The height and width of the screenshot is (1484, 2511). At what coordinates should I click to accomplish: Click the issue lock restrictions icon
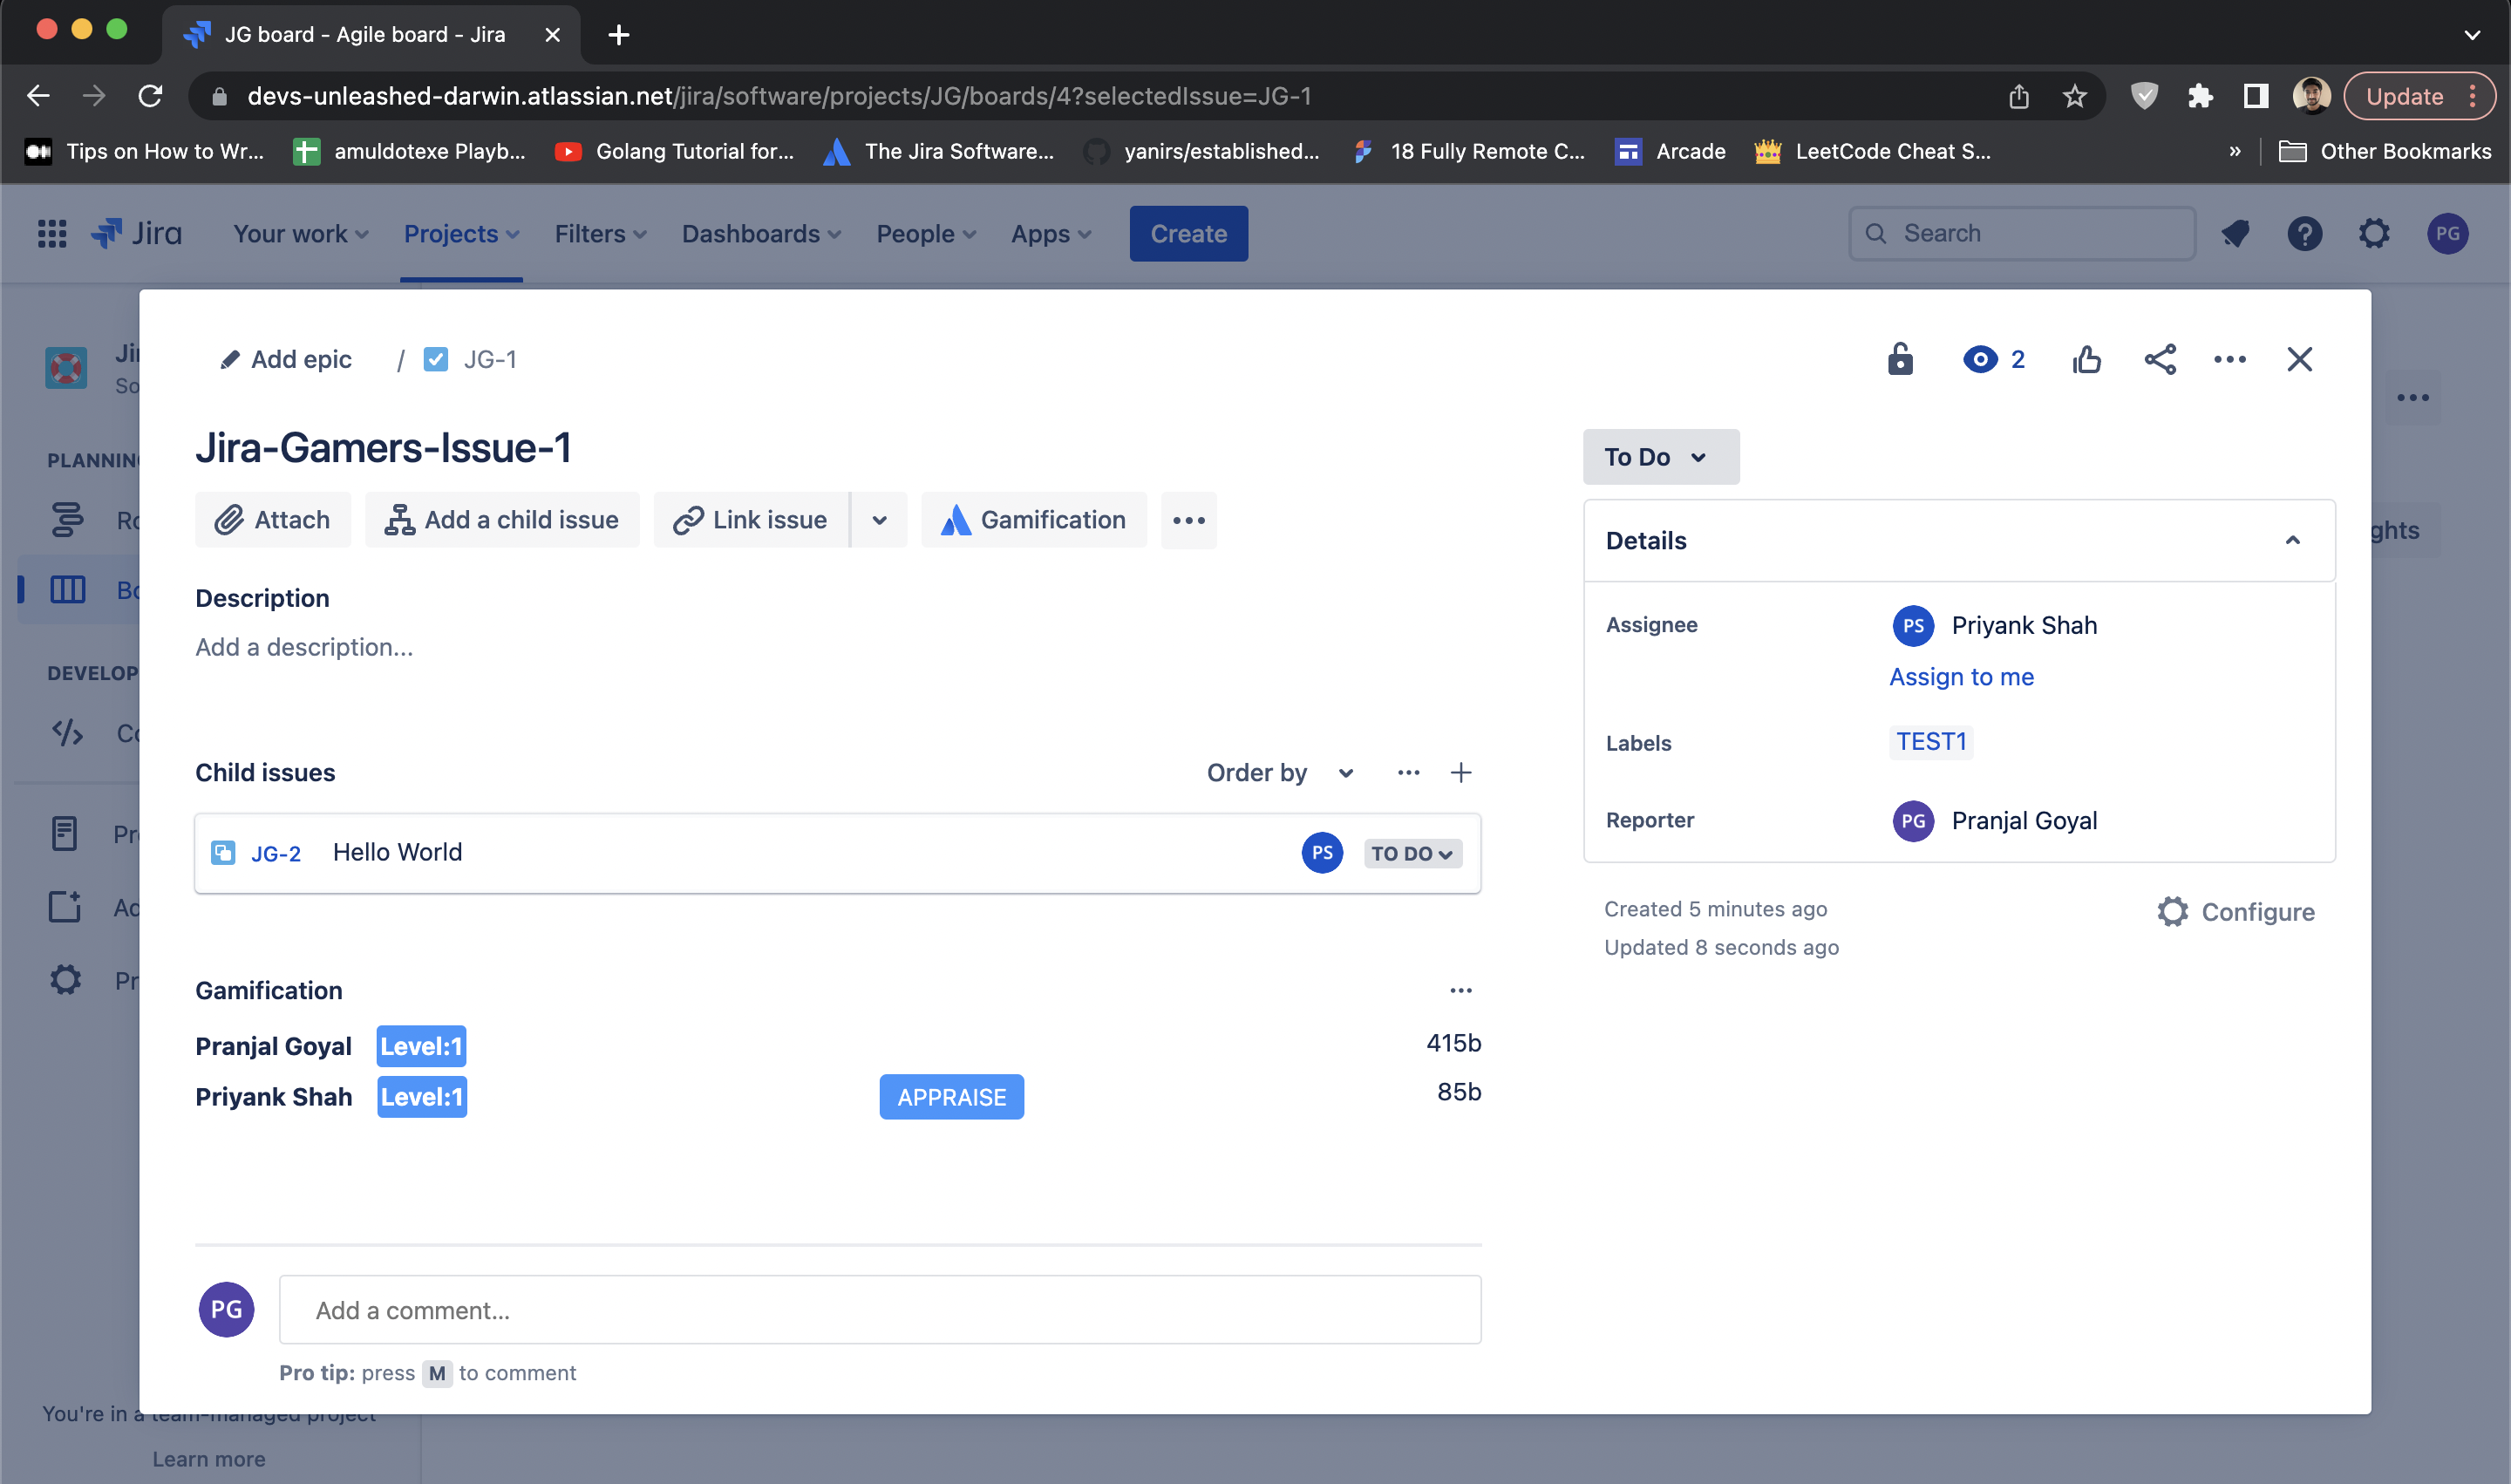pos(1900,359)
